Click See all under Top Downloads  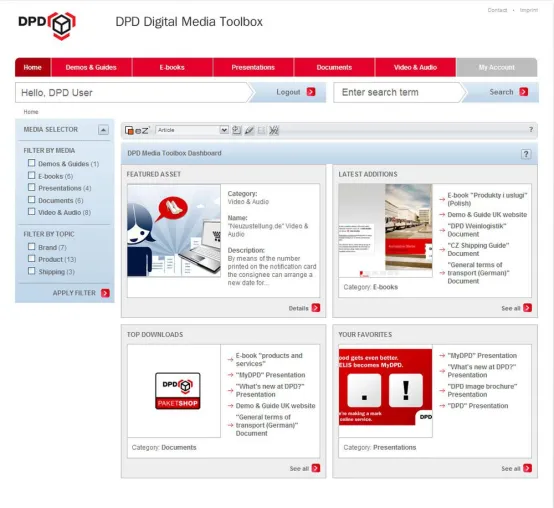(x=299, y=469)
